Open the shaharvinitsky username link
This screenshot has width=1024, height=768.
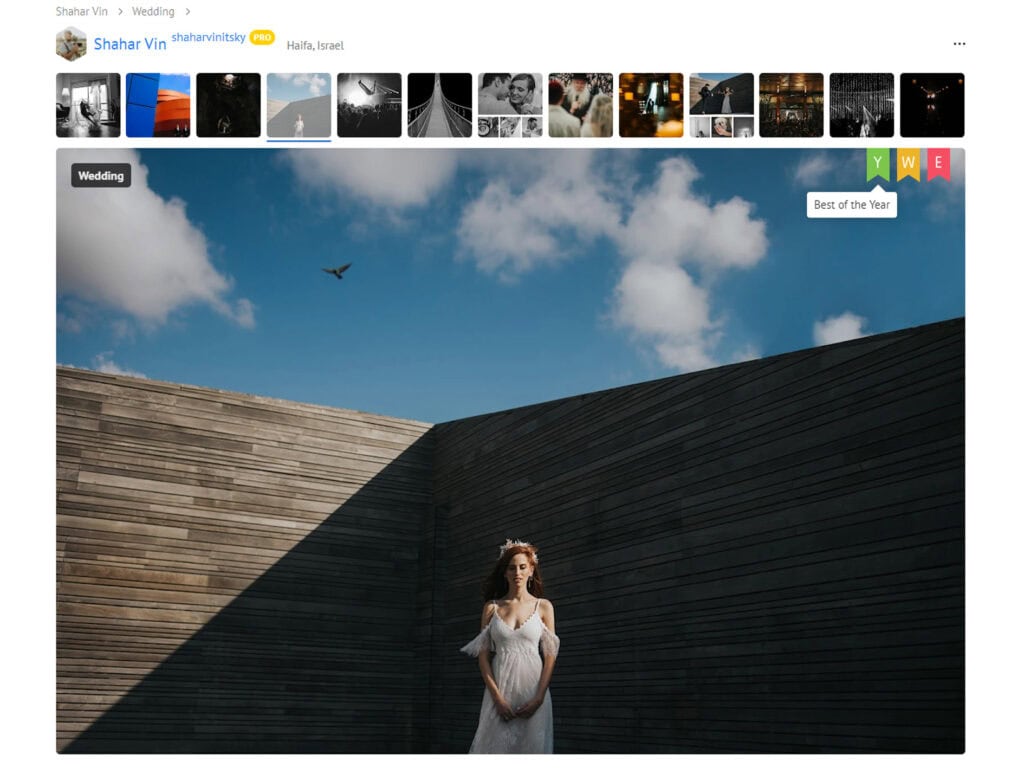(208, 38)
